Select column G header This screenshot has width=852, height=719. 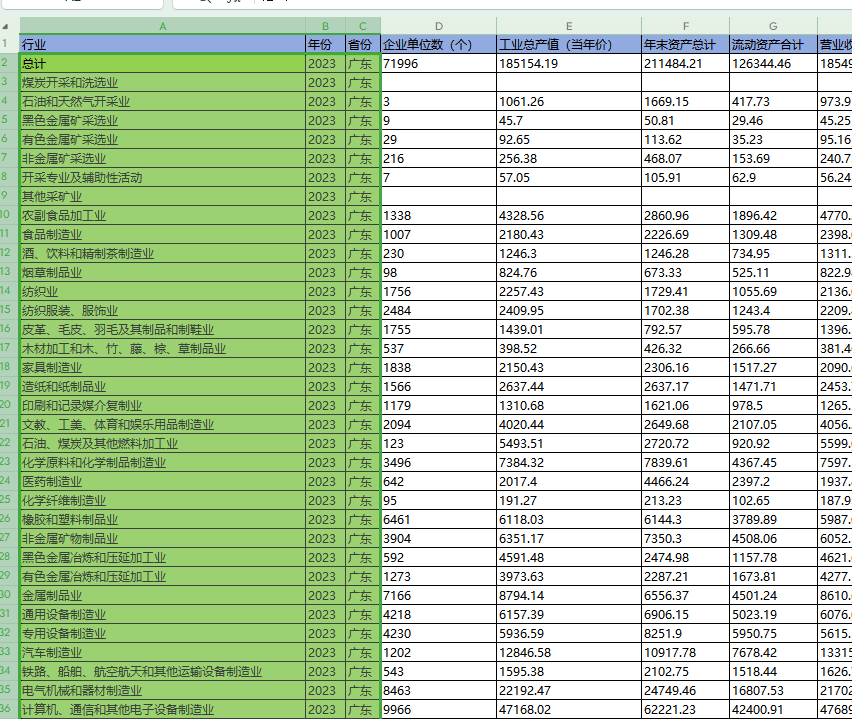773,26
